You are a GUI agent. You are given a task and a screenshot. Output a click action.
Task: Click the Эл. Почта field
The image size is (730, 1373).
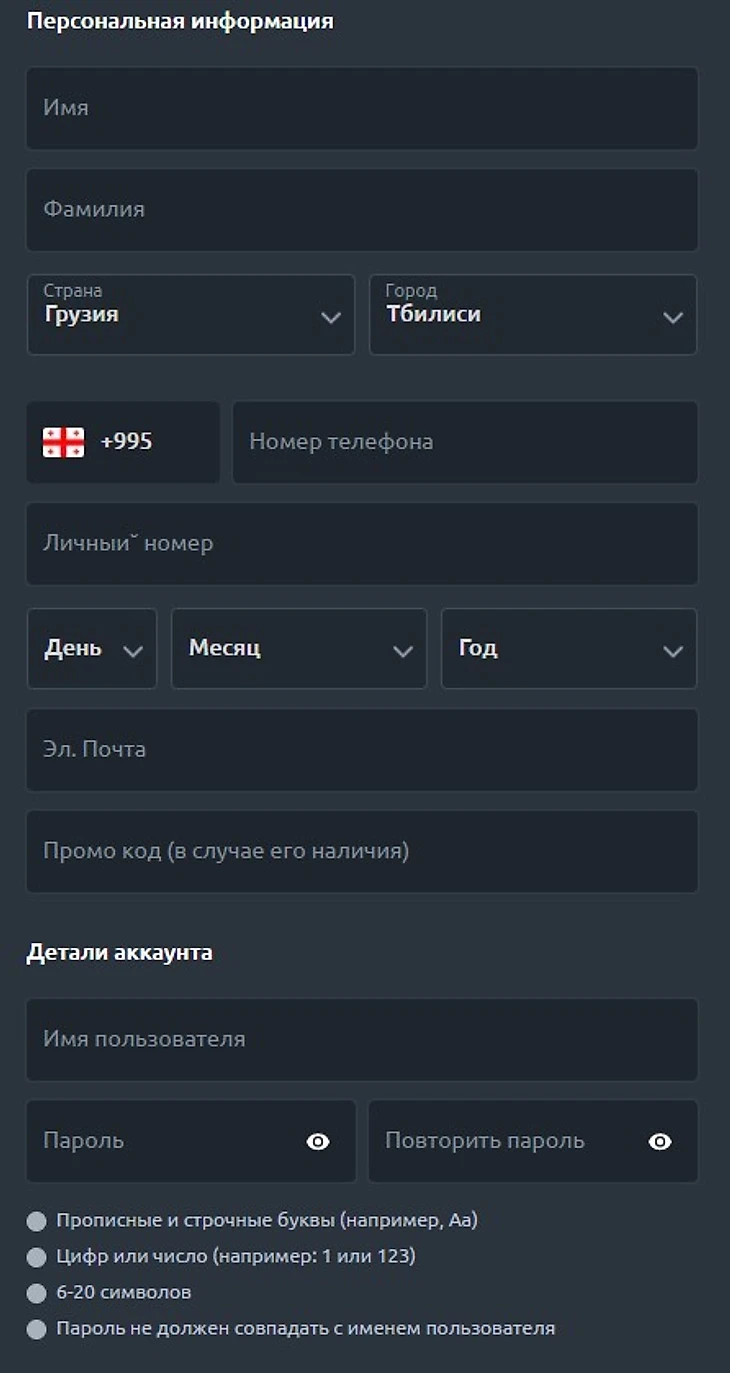point(362,750)
